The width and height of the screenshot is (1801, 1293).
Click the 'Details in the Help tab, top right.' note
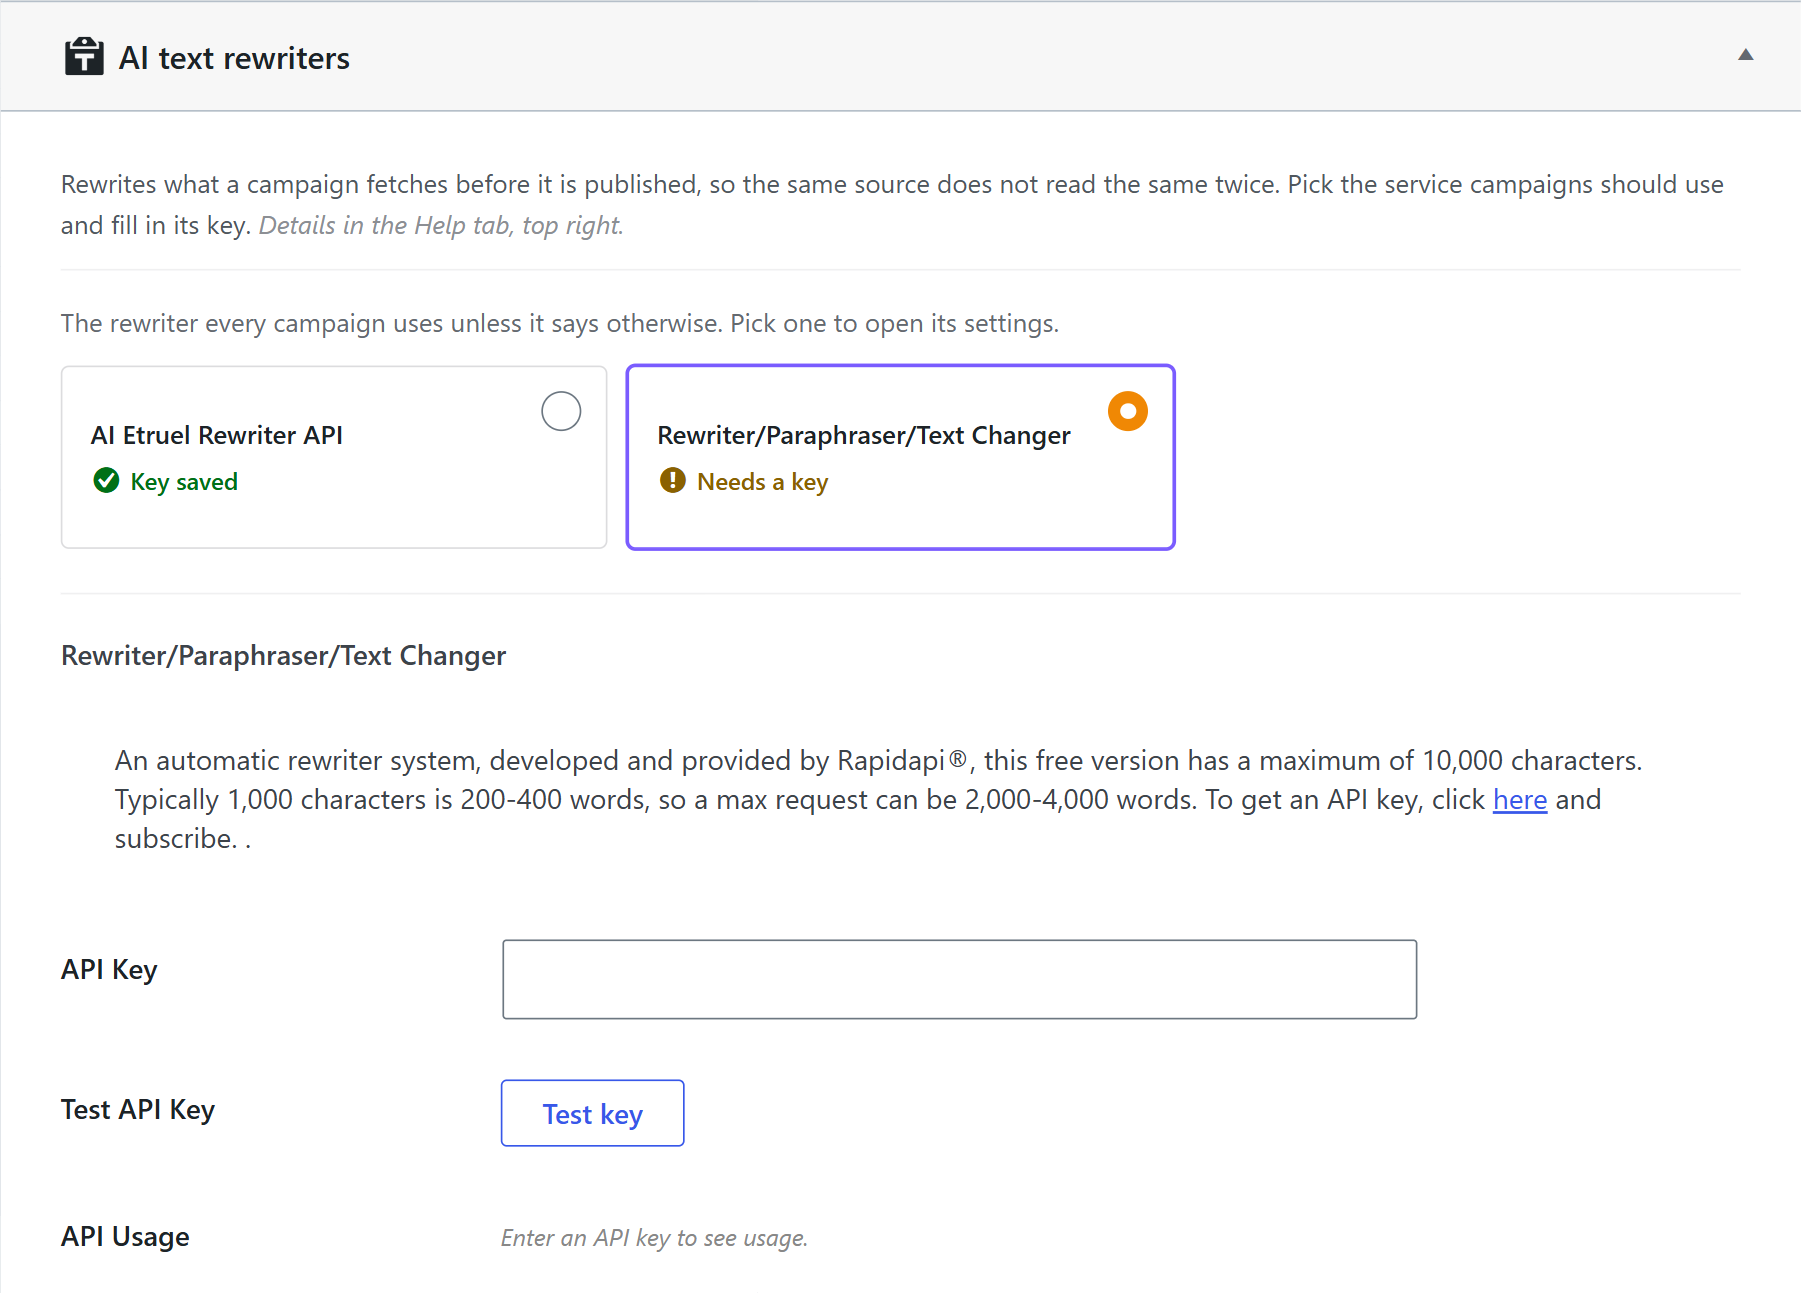pyautogui.click(x=441, y=225)
